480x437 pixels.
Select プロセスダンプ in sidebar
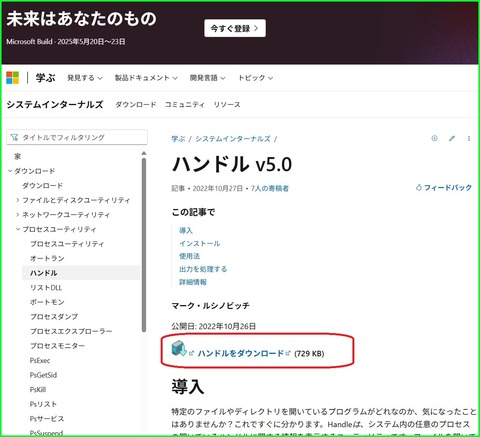click(54, 317)
